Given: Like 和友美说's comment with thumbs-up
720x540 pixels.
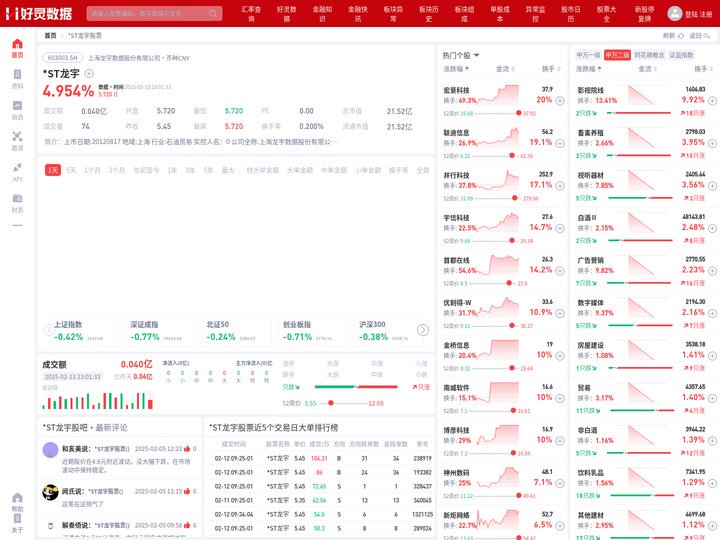Looking at the screenshot, I should (187, 449).
